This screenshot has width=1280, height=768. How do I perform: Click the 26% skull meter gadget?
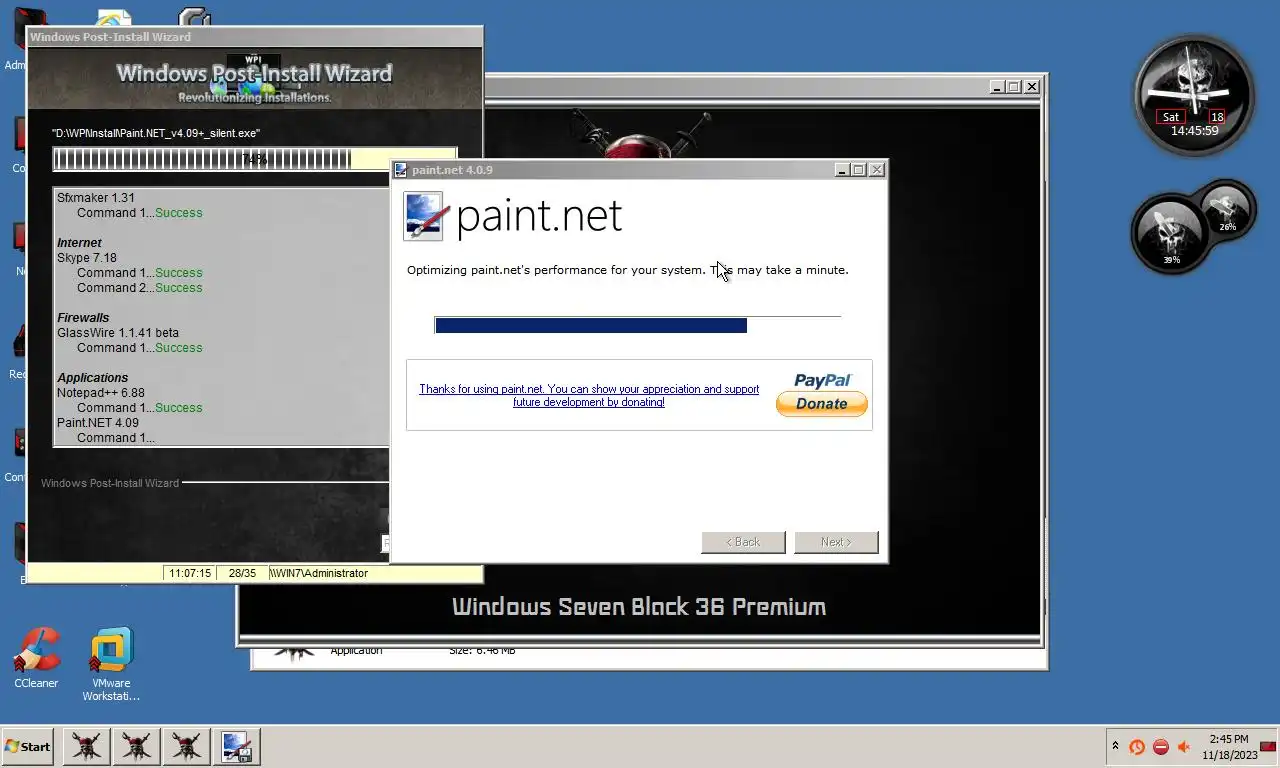[1226, 211]
